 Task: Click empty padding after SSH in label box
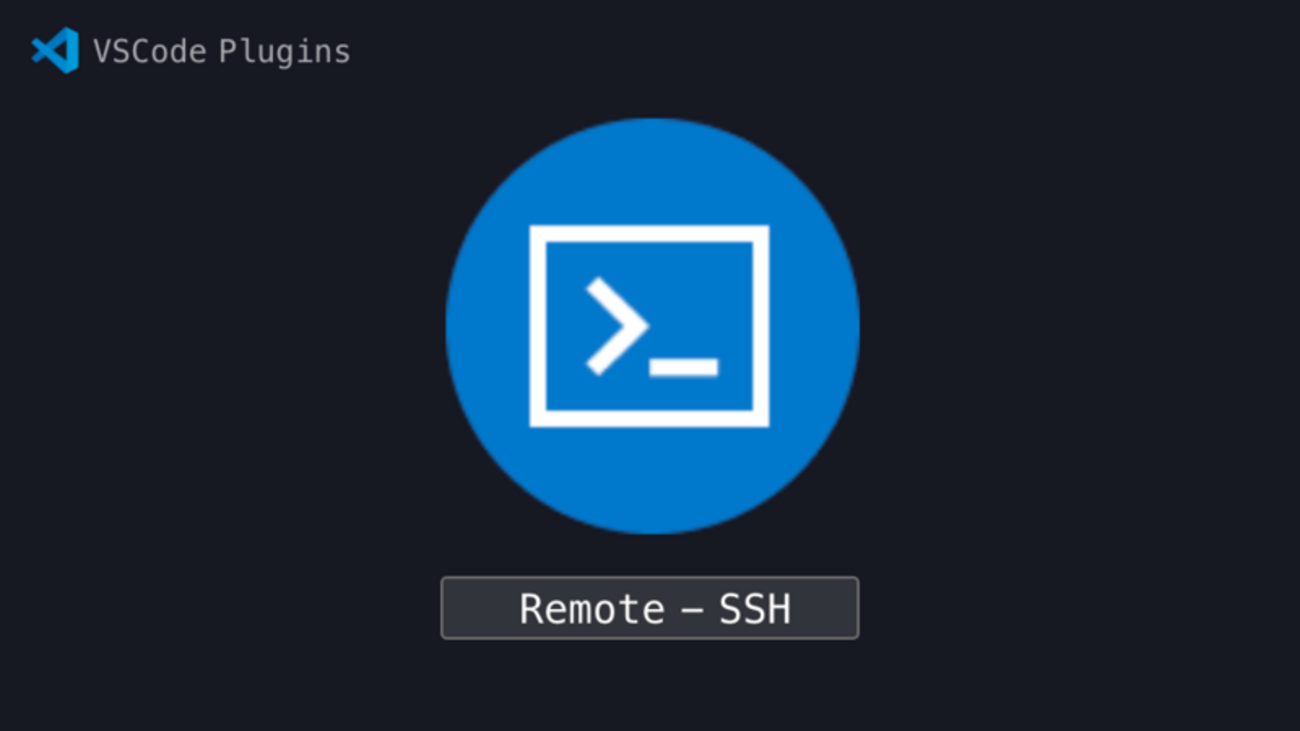824,608
